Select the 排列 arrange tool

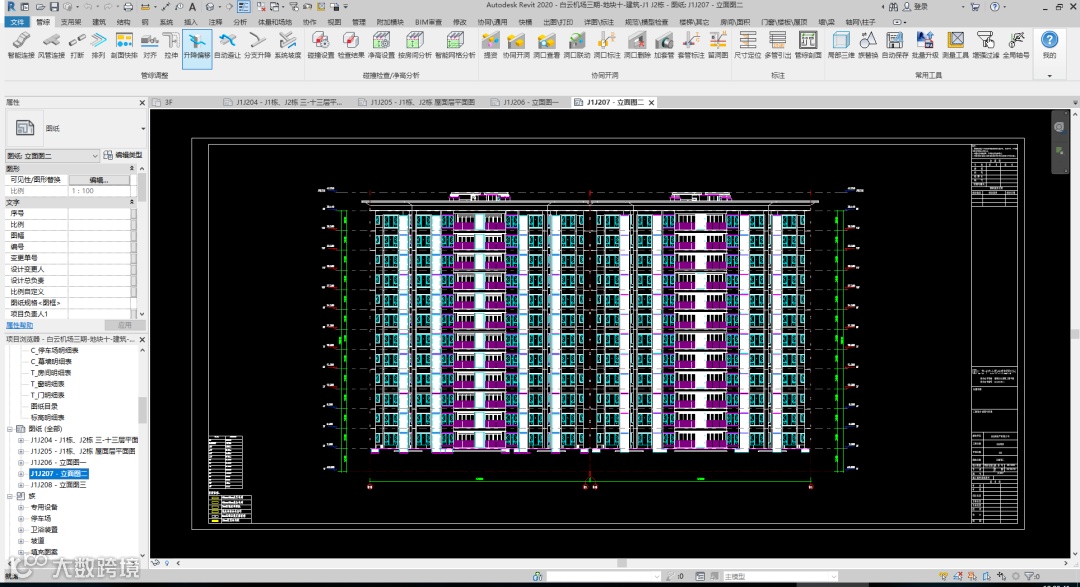pos(98,46)
